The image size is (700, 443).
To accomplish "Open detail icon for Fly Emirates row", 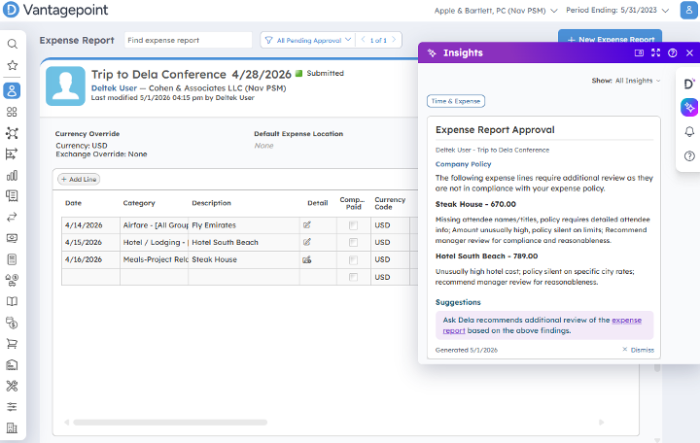I will (x=307, y=225).
